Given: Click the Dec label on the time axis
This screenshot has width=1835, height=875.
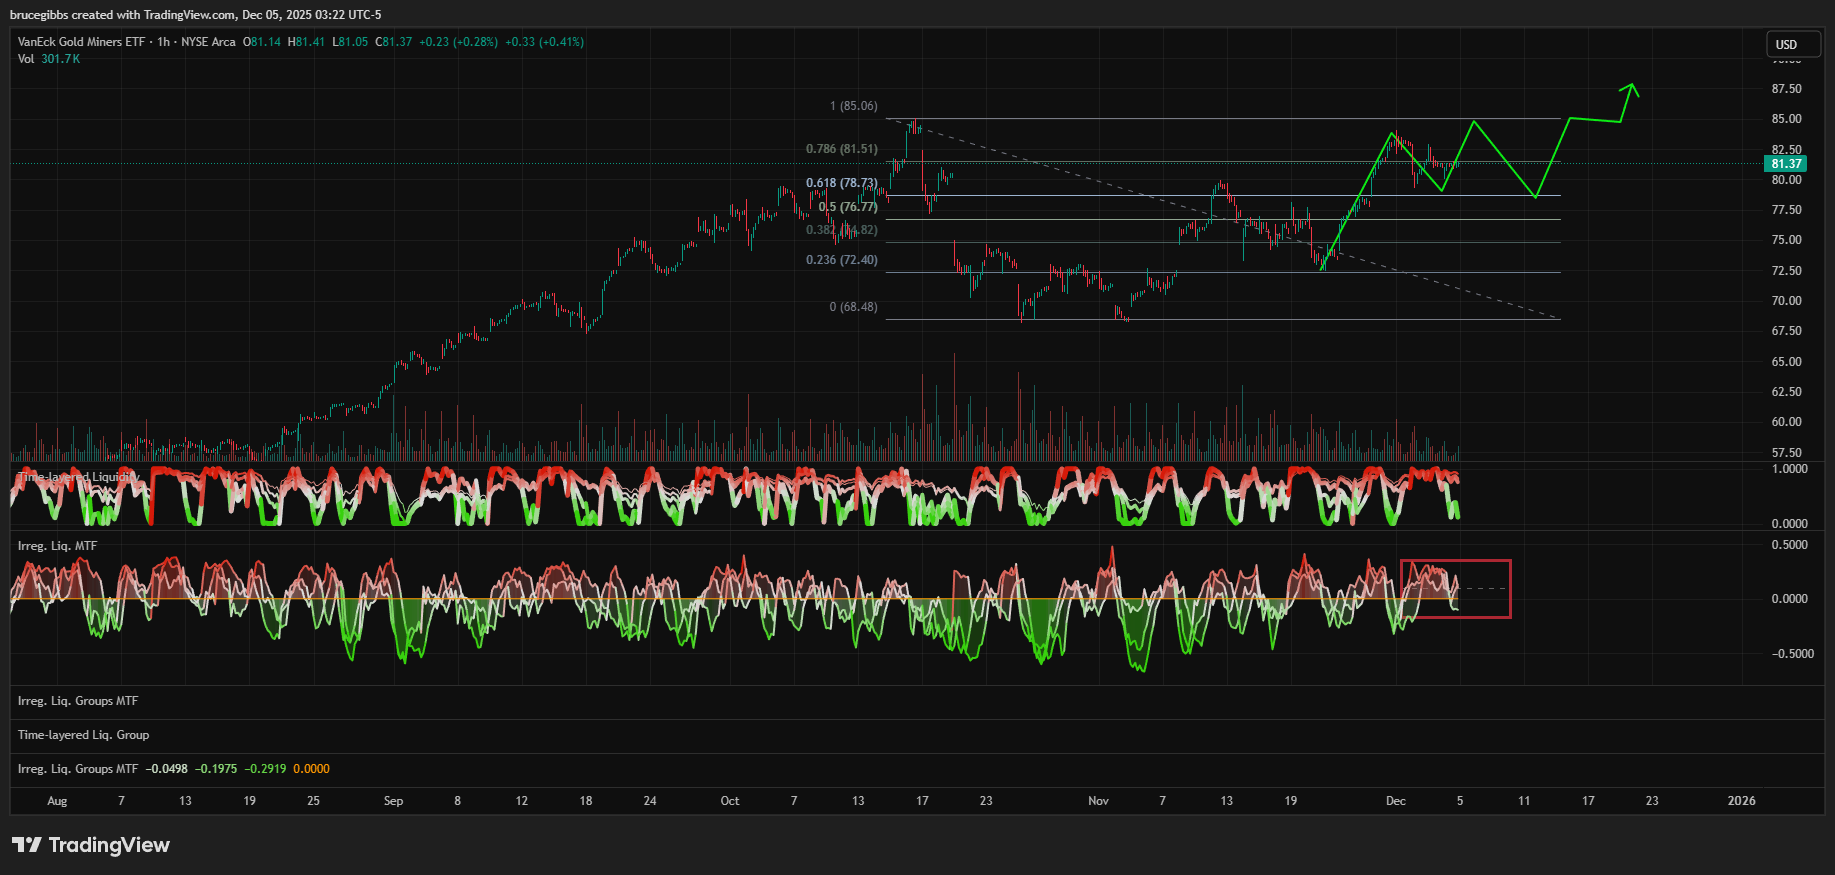Looking at the screenshot, I should point(1395,801).
